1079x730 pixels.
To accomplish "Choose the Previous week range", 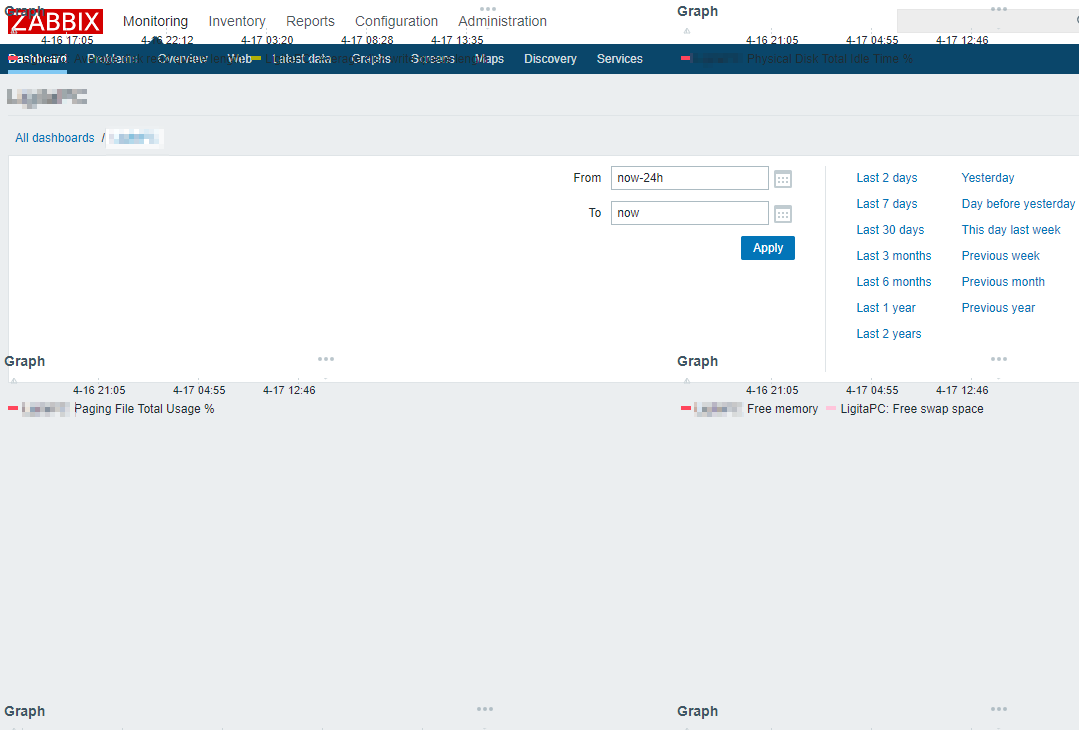I will [x=1001, y=256].
